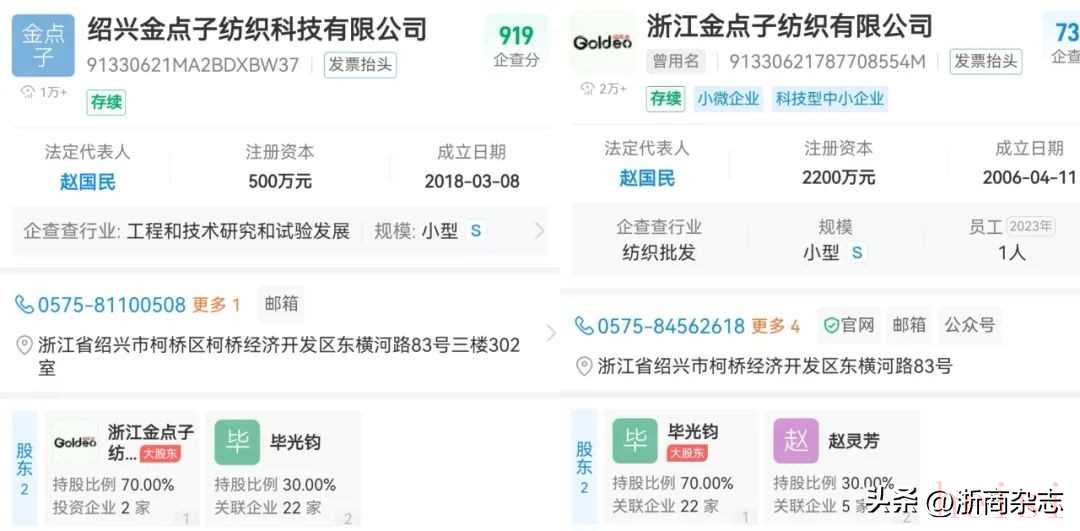The width and height of the screenshot is (1080, 531).
Task: Show more phone numbers via 更多 1
Action: (x=216, y=304)
